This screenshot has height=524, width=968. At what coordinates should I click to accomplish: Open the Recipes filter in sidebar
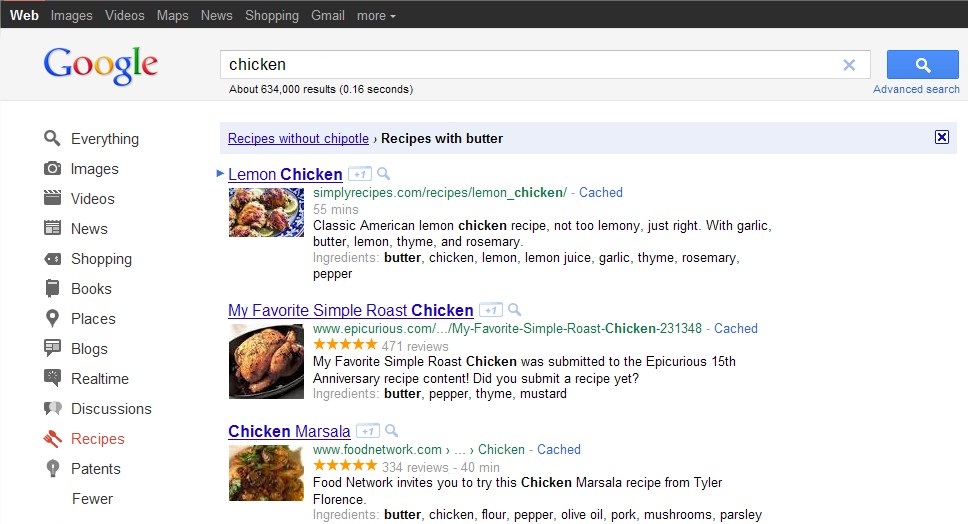point(97,439)
